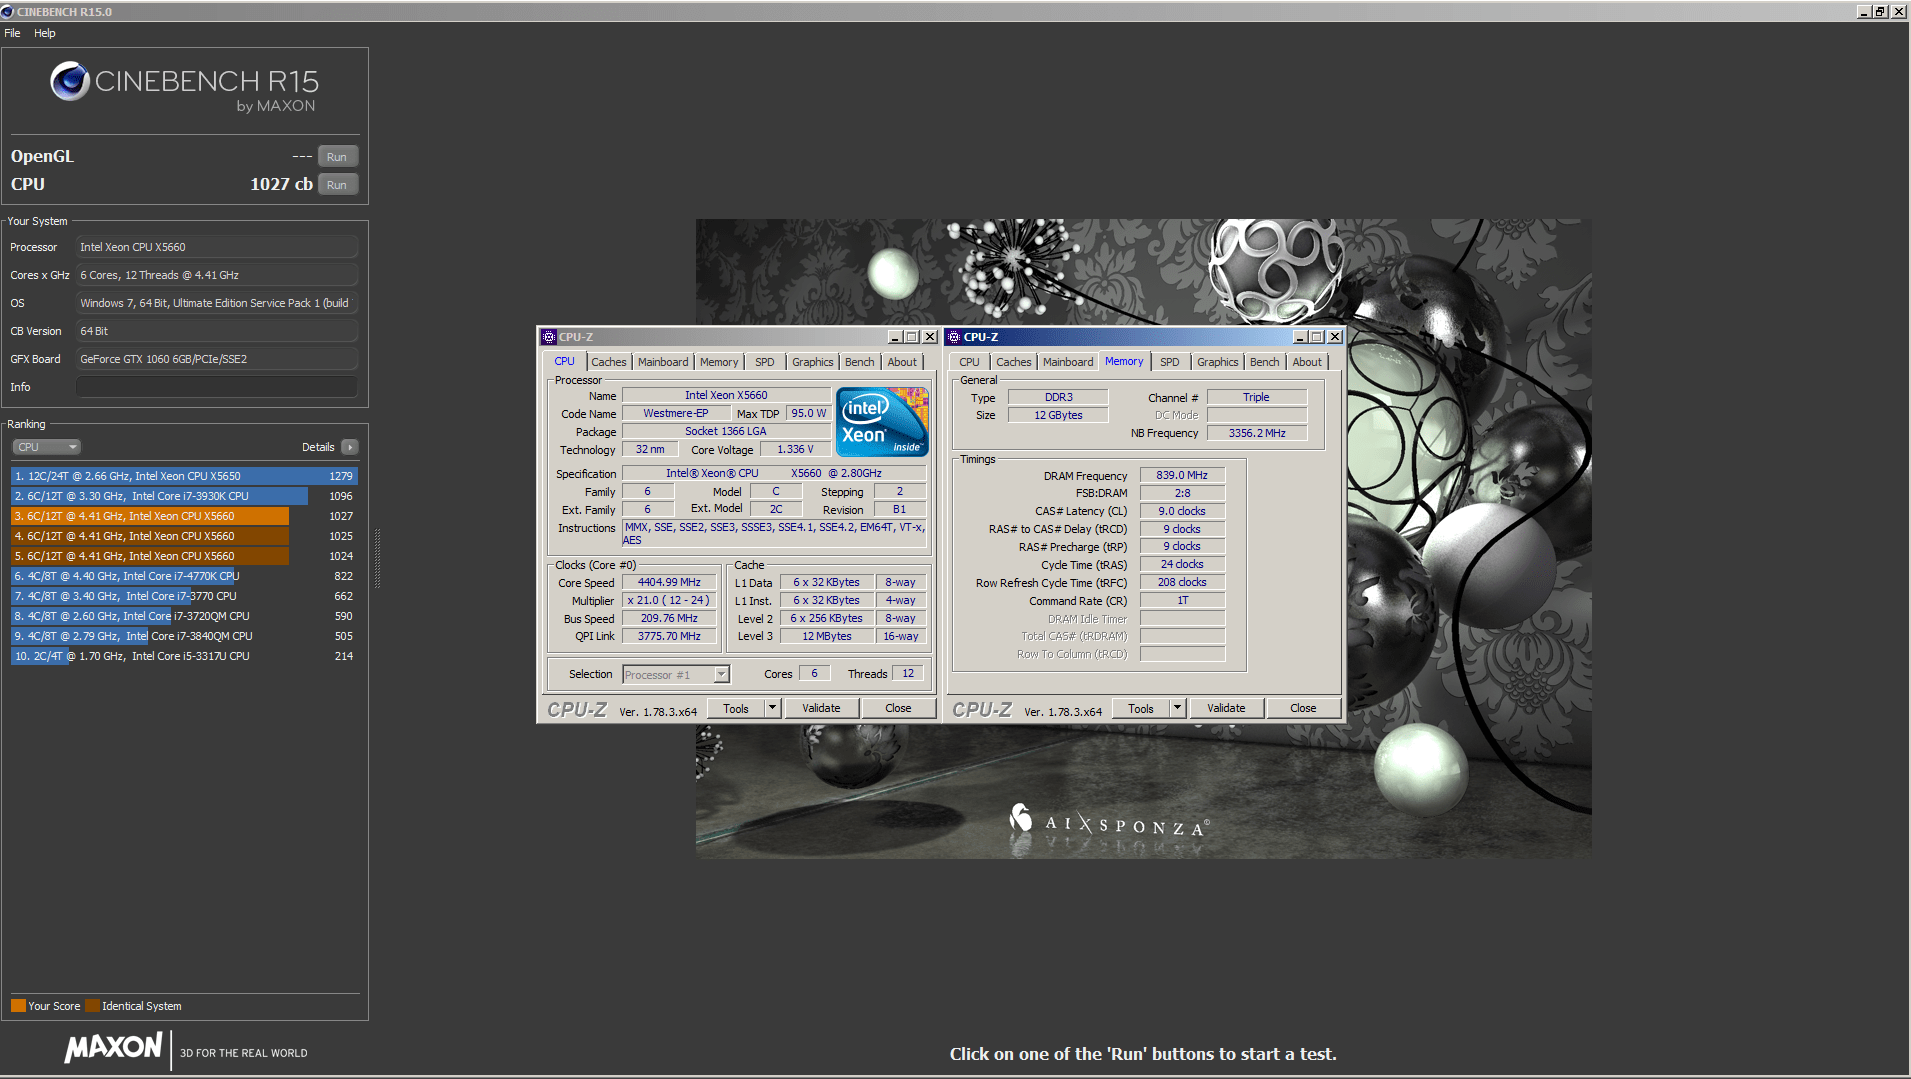The height and width of the screenshot is (1079, 1911).
Task: Open Graphics tab in the CPU-tab CPU-Z window
Action: pyautogui.click(x=812, y=362)
